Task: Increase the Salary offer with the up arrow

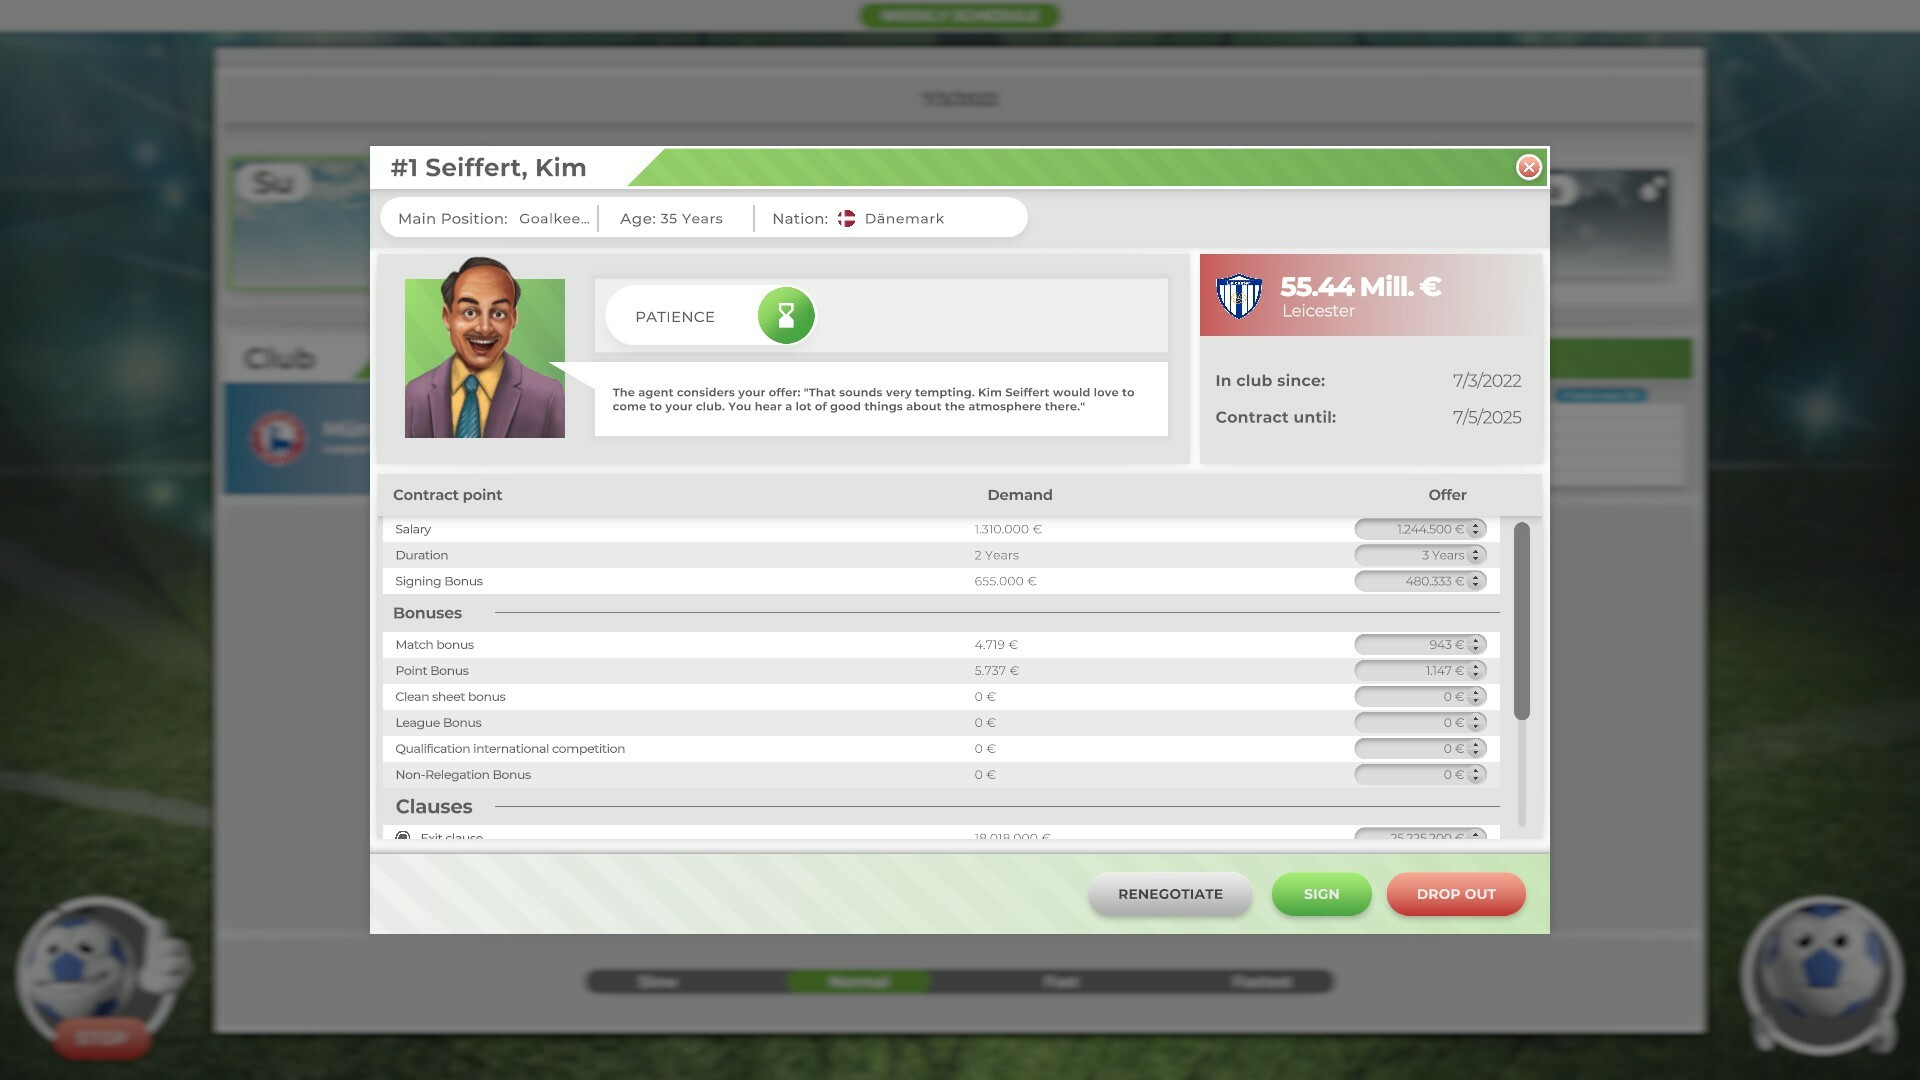Action: (x=1477, y=525)
